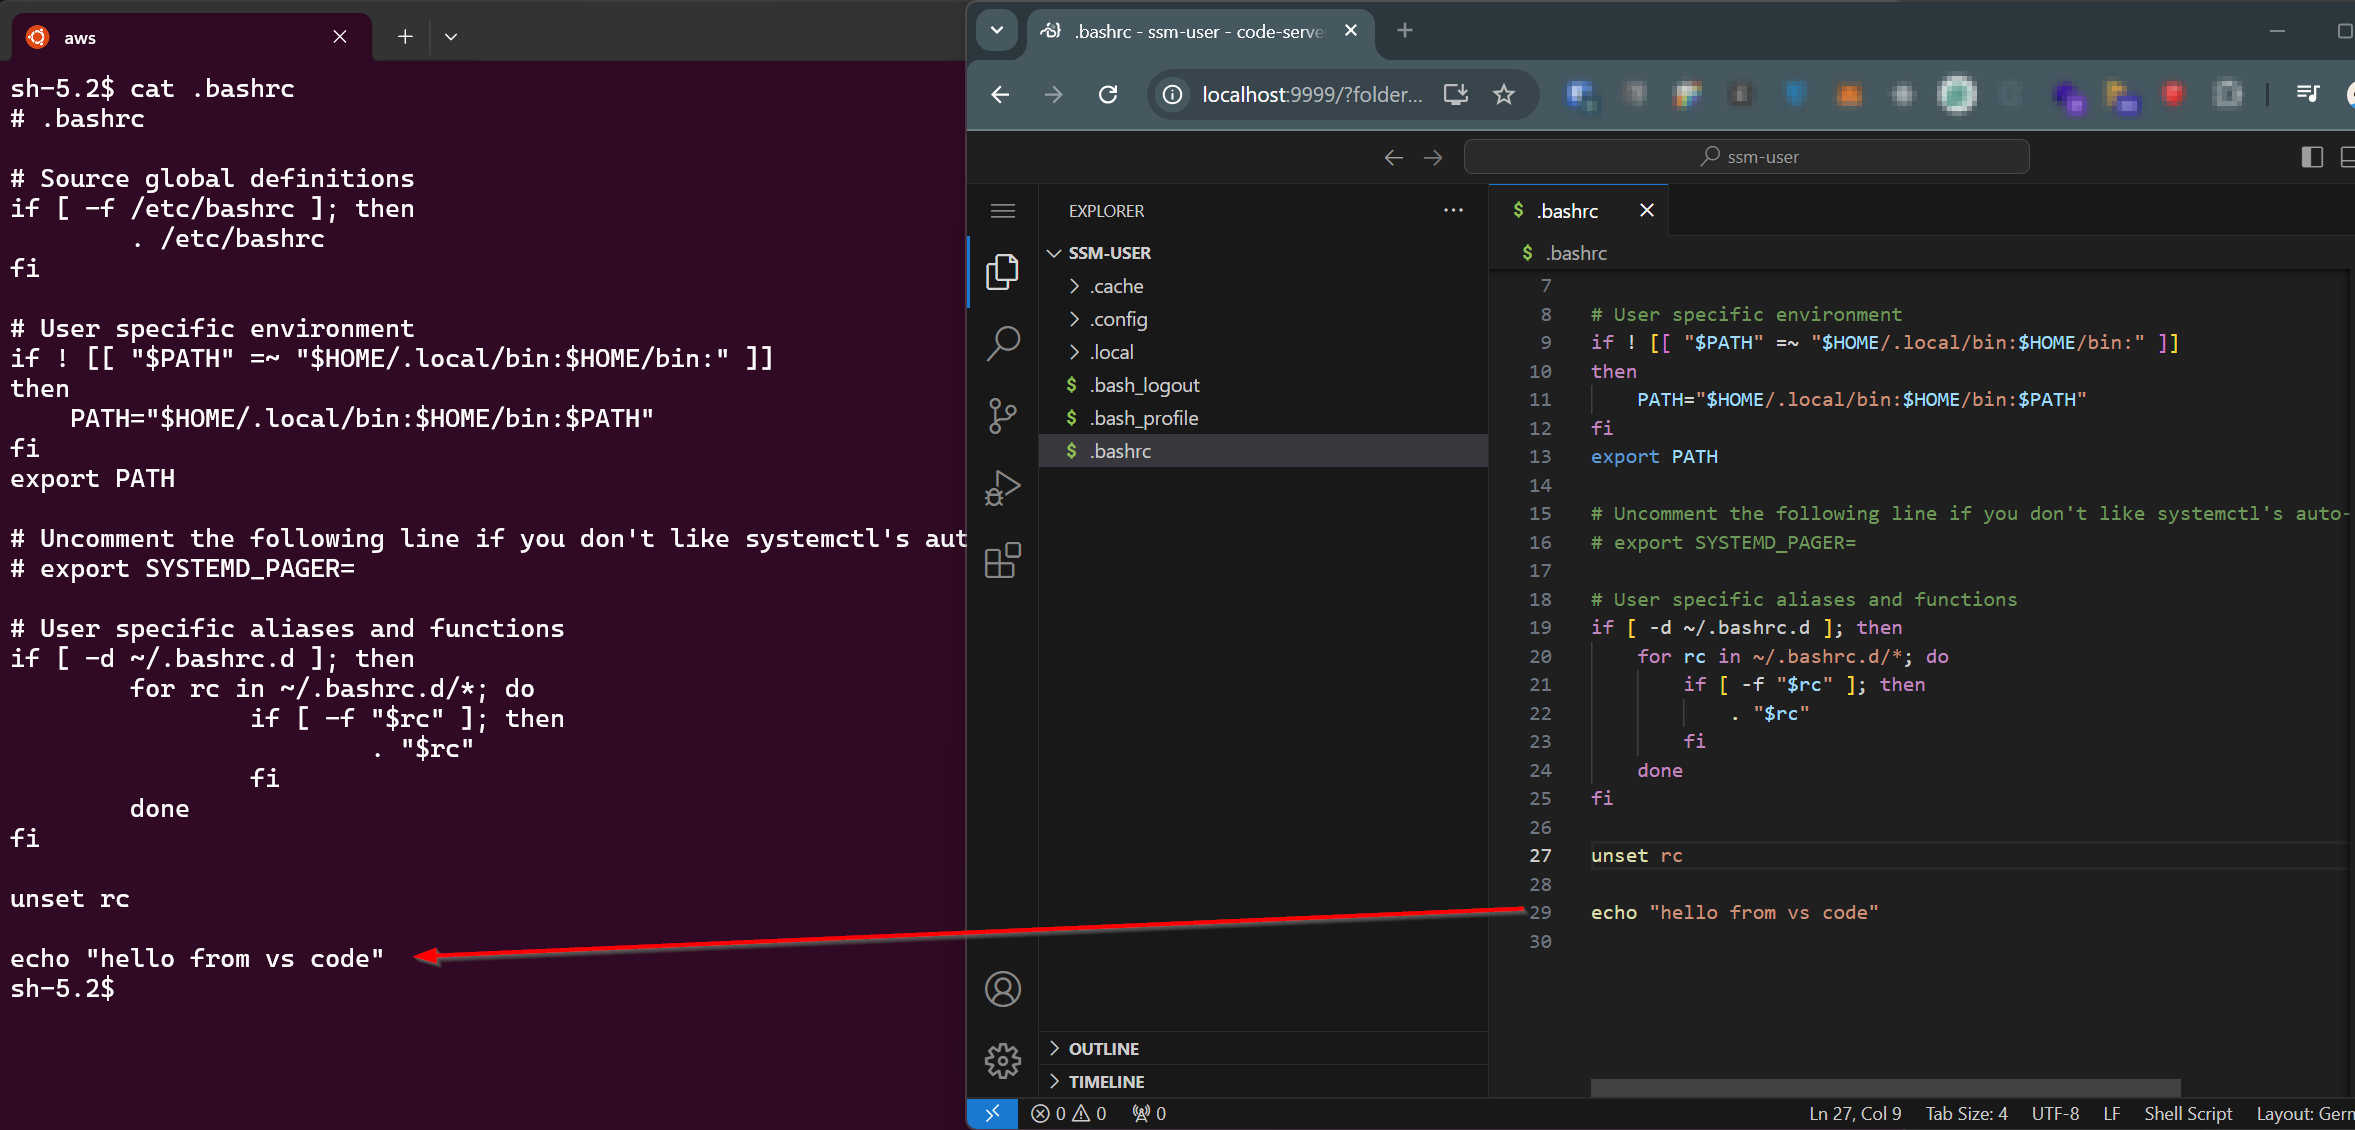Click Shell Script to change language mode
The image size is (2355, 1130).
[2187, 1113]
